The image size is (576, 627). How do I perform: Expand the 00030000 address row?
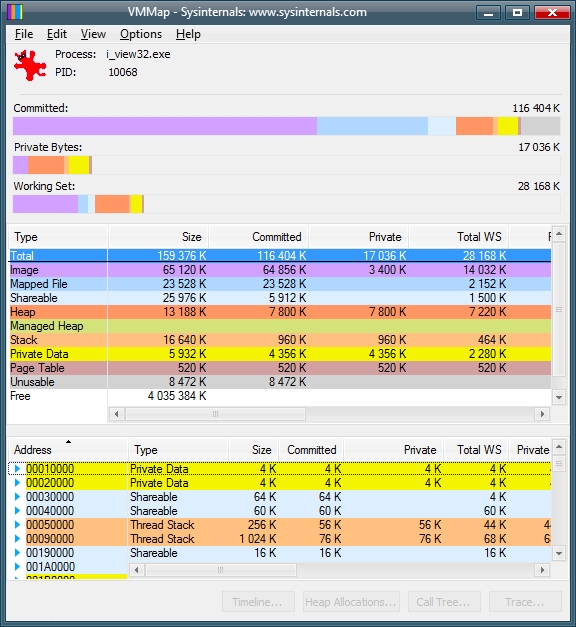[x=17, y=496]
